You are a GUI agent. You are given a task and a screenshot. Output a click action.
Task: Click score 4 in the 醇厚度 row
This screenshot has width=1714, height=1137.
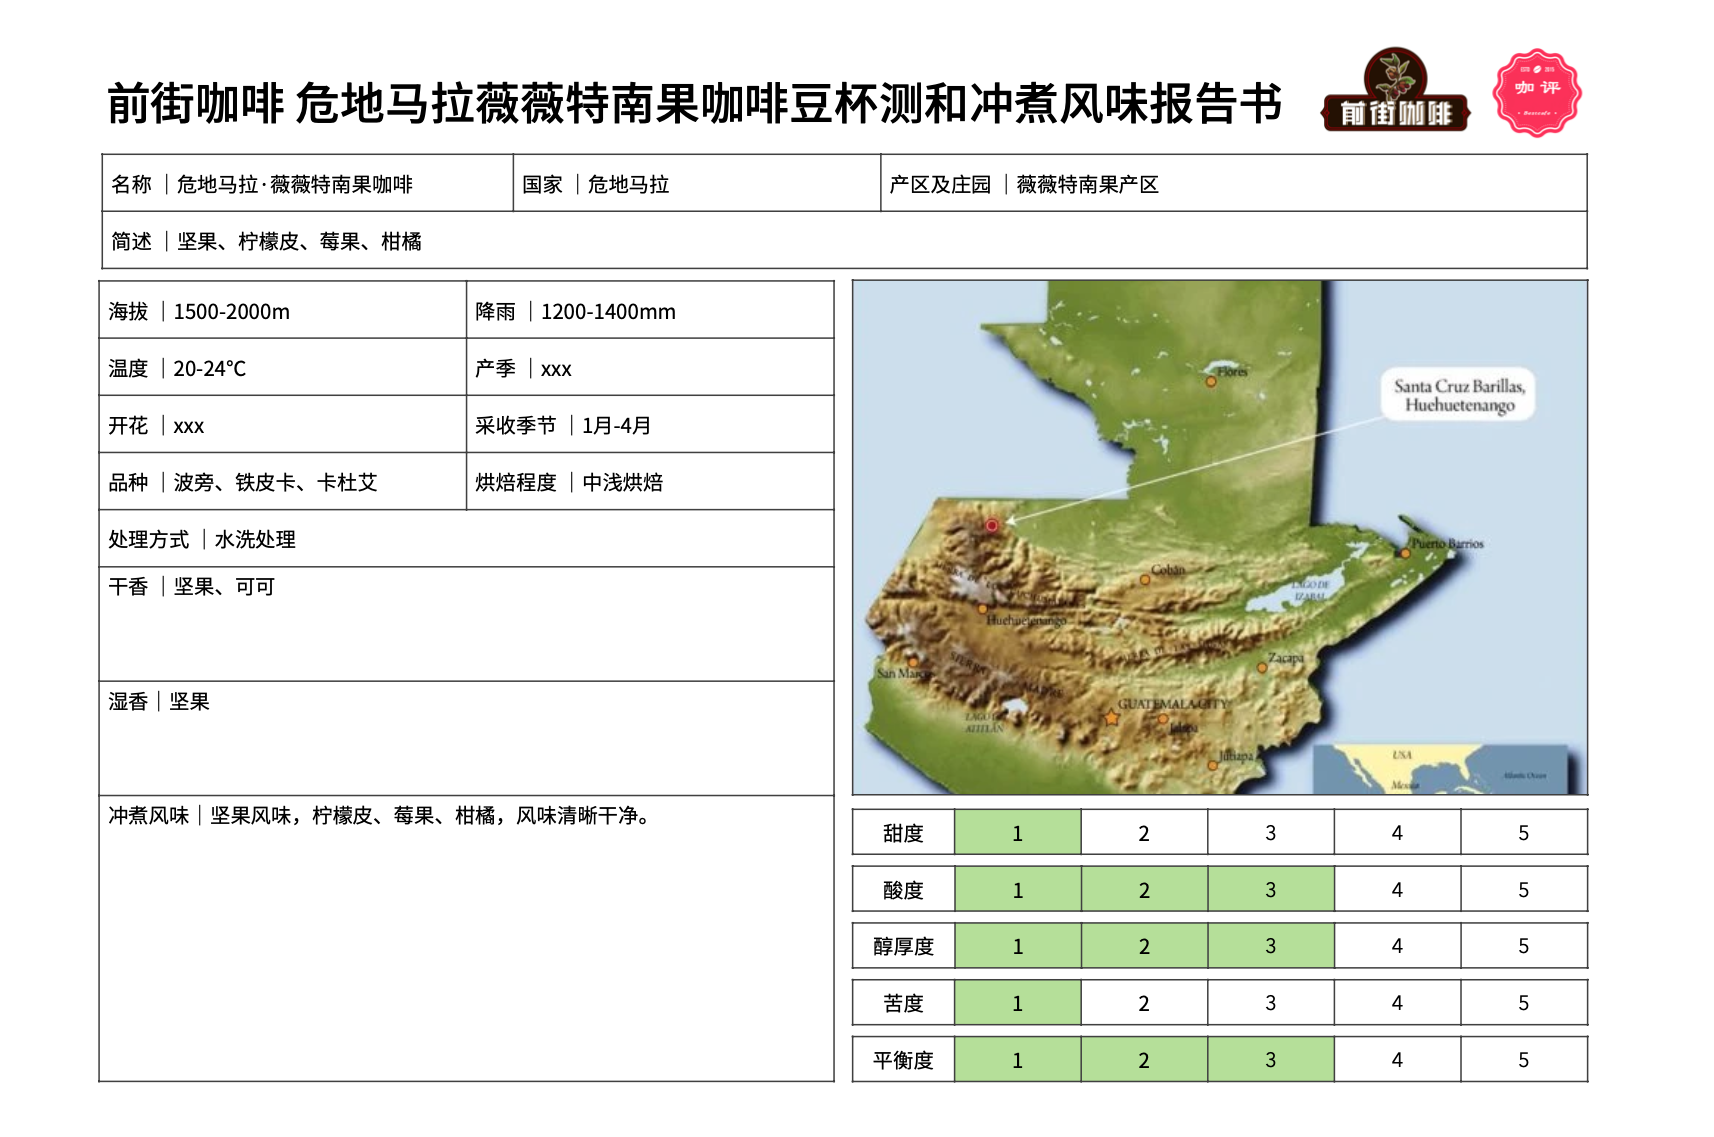point(1397,945)
